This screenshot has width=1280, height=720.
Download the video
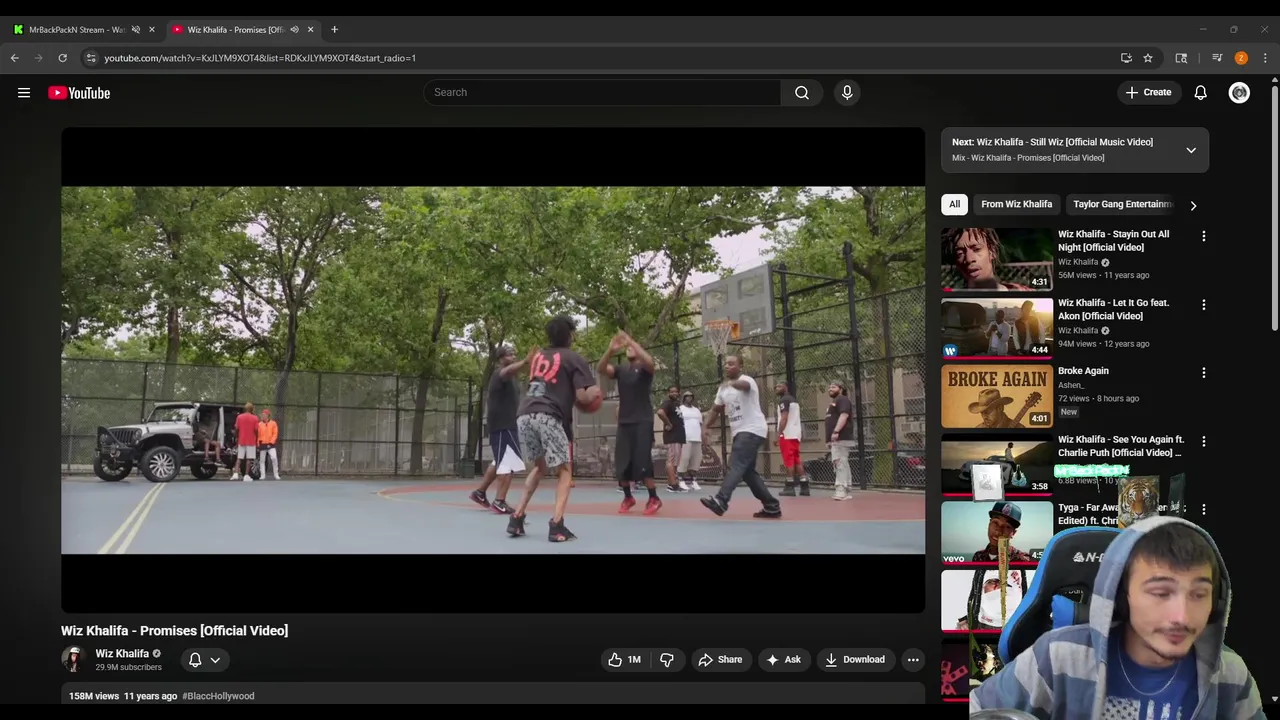coord(855,659)
